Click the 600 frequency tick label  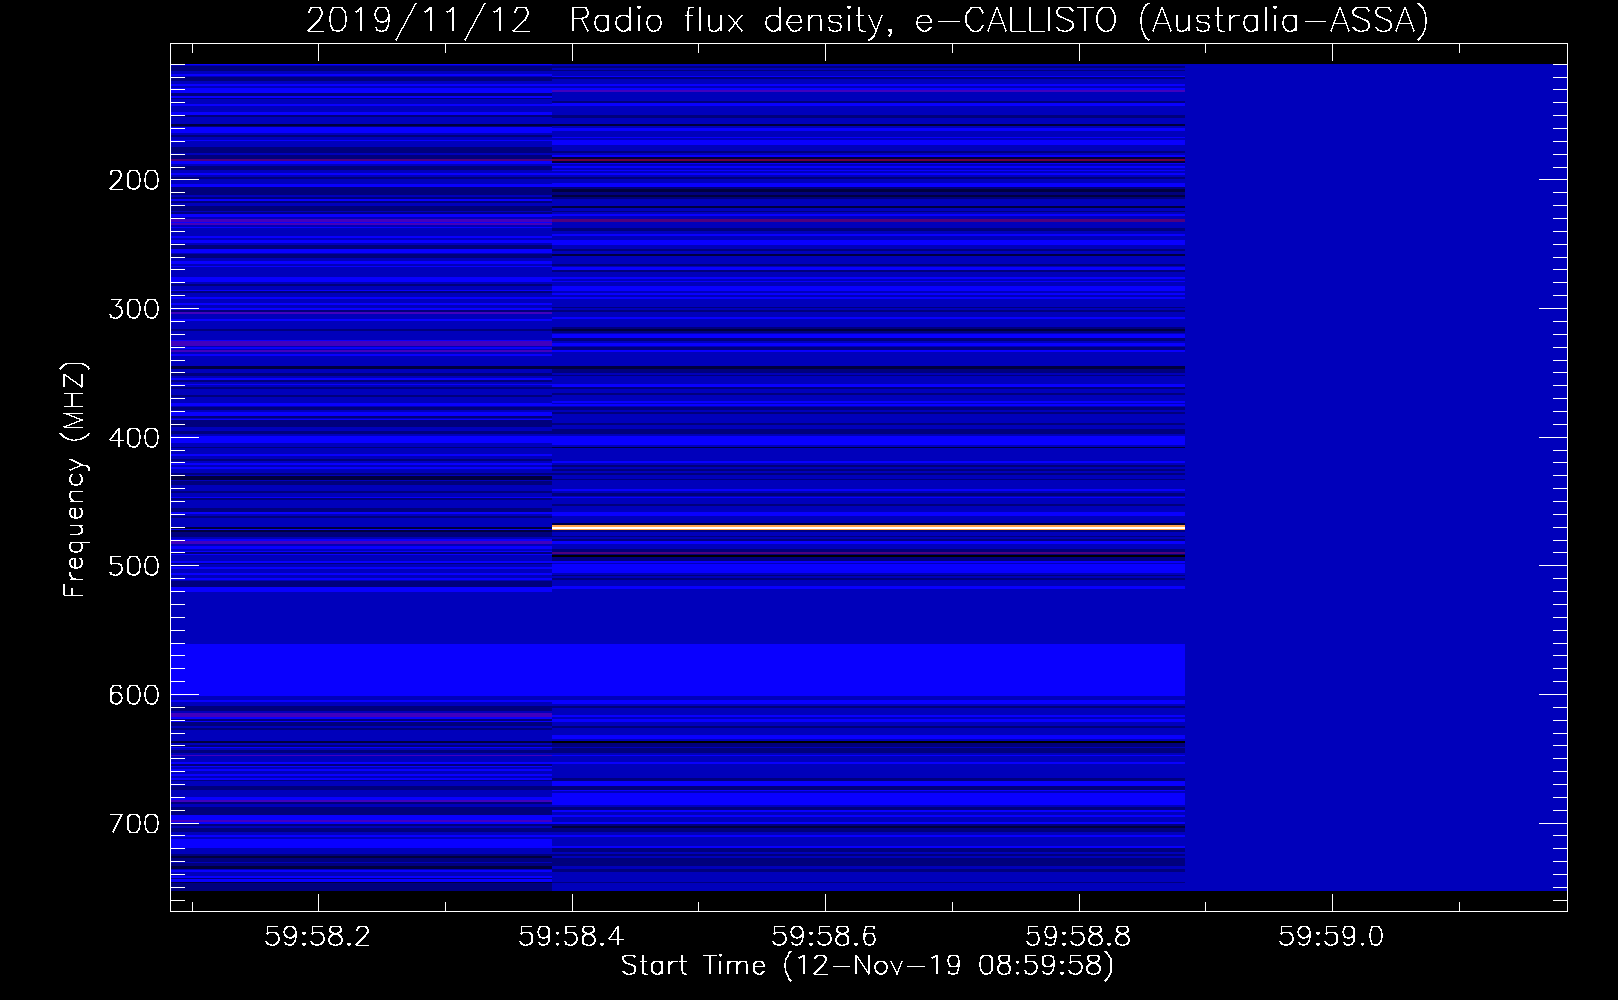point(134,695)
